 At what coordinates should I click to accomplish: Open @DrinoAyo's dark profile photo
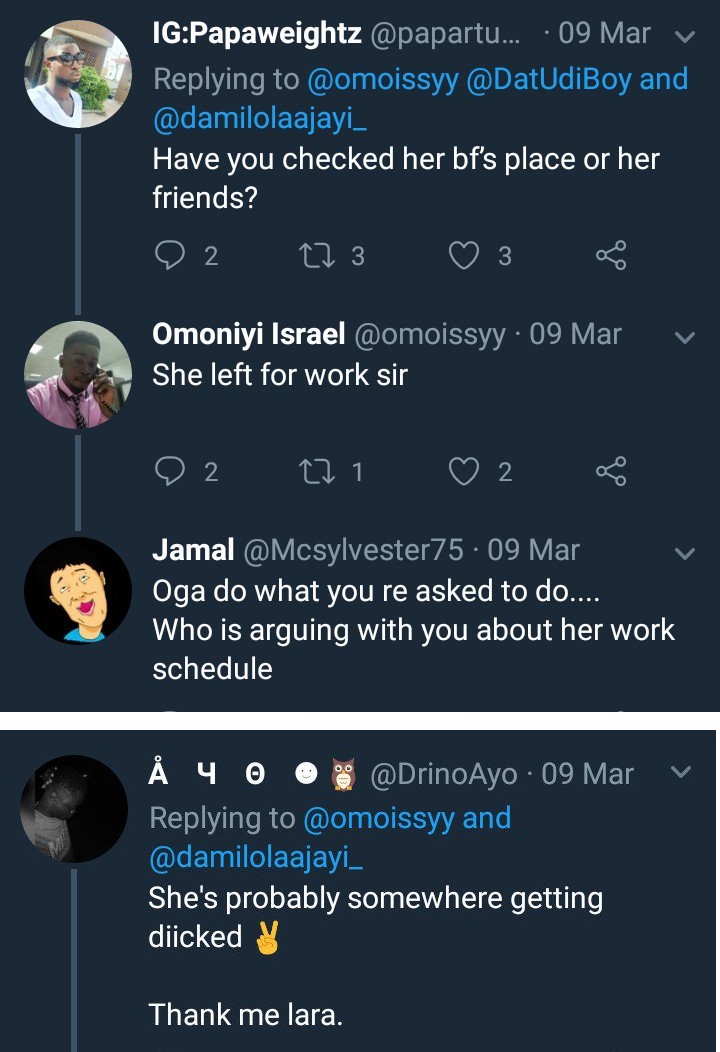[x=75, y=809]
